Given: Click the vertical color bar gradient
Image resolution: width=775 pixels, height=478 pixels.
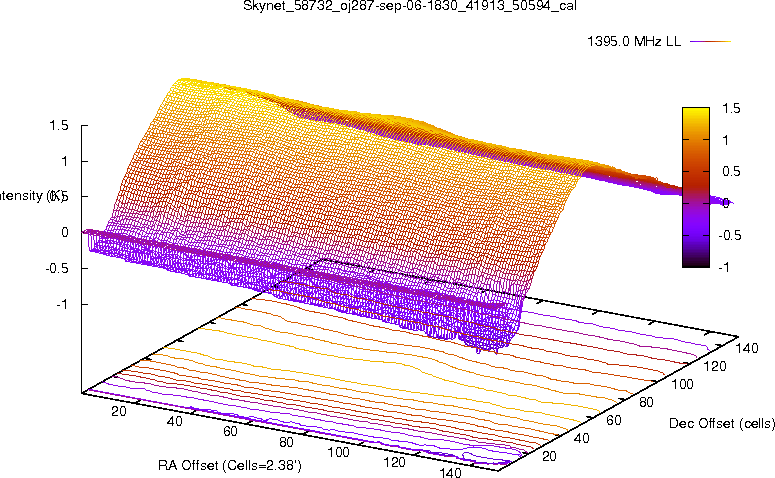Looking at the screenshot, I should point(695,187).
